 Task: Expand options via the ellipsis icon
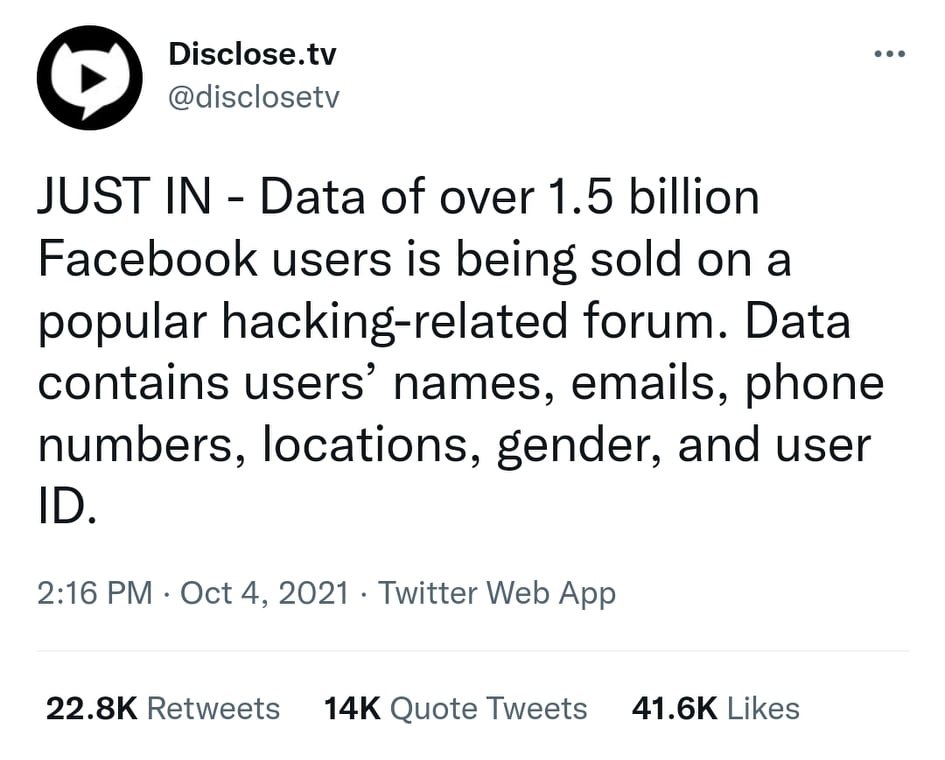click(x=888, y=54)
